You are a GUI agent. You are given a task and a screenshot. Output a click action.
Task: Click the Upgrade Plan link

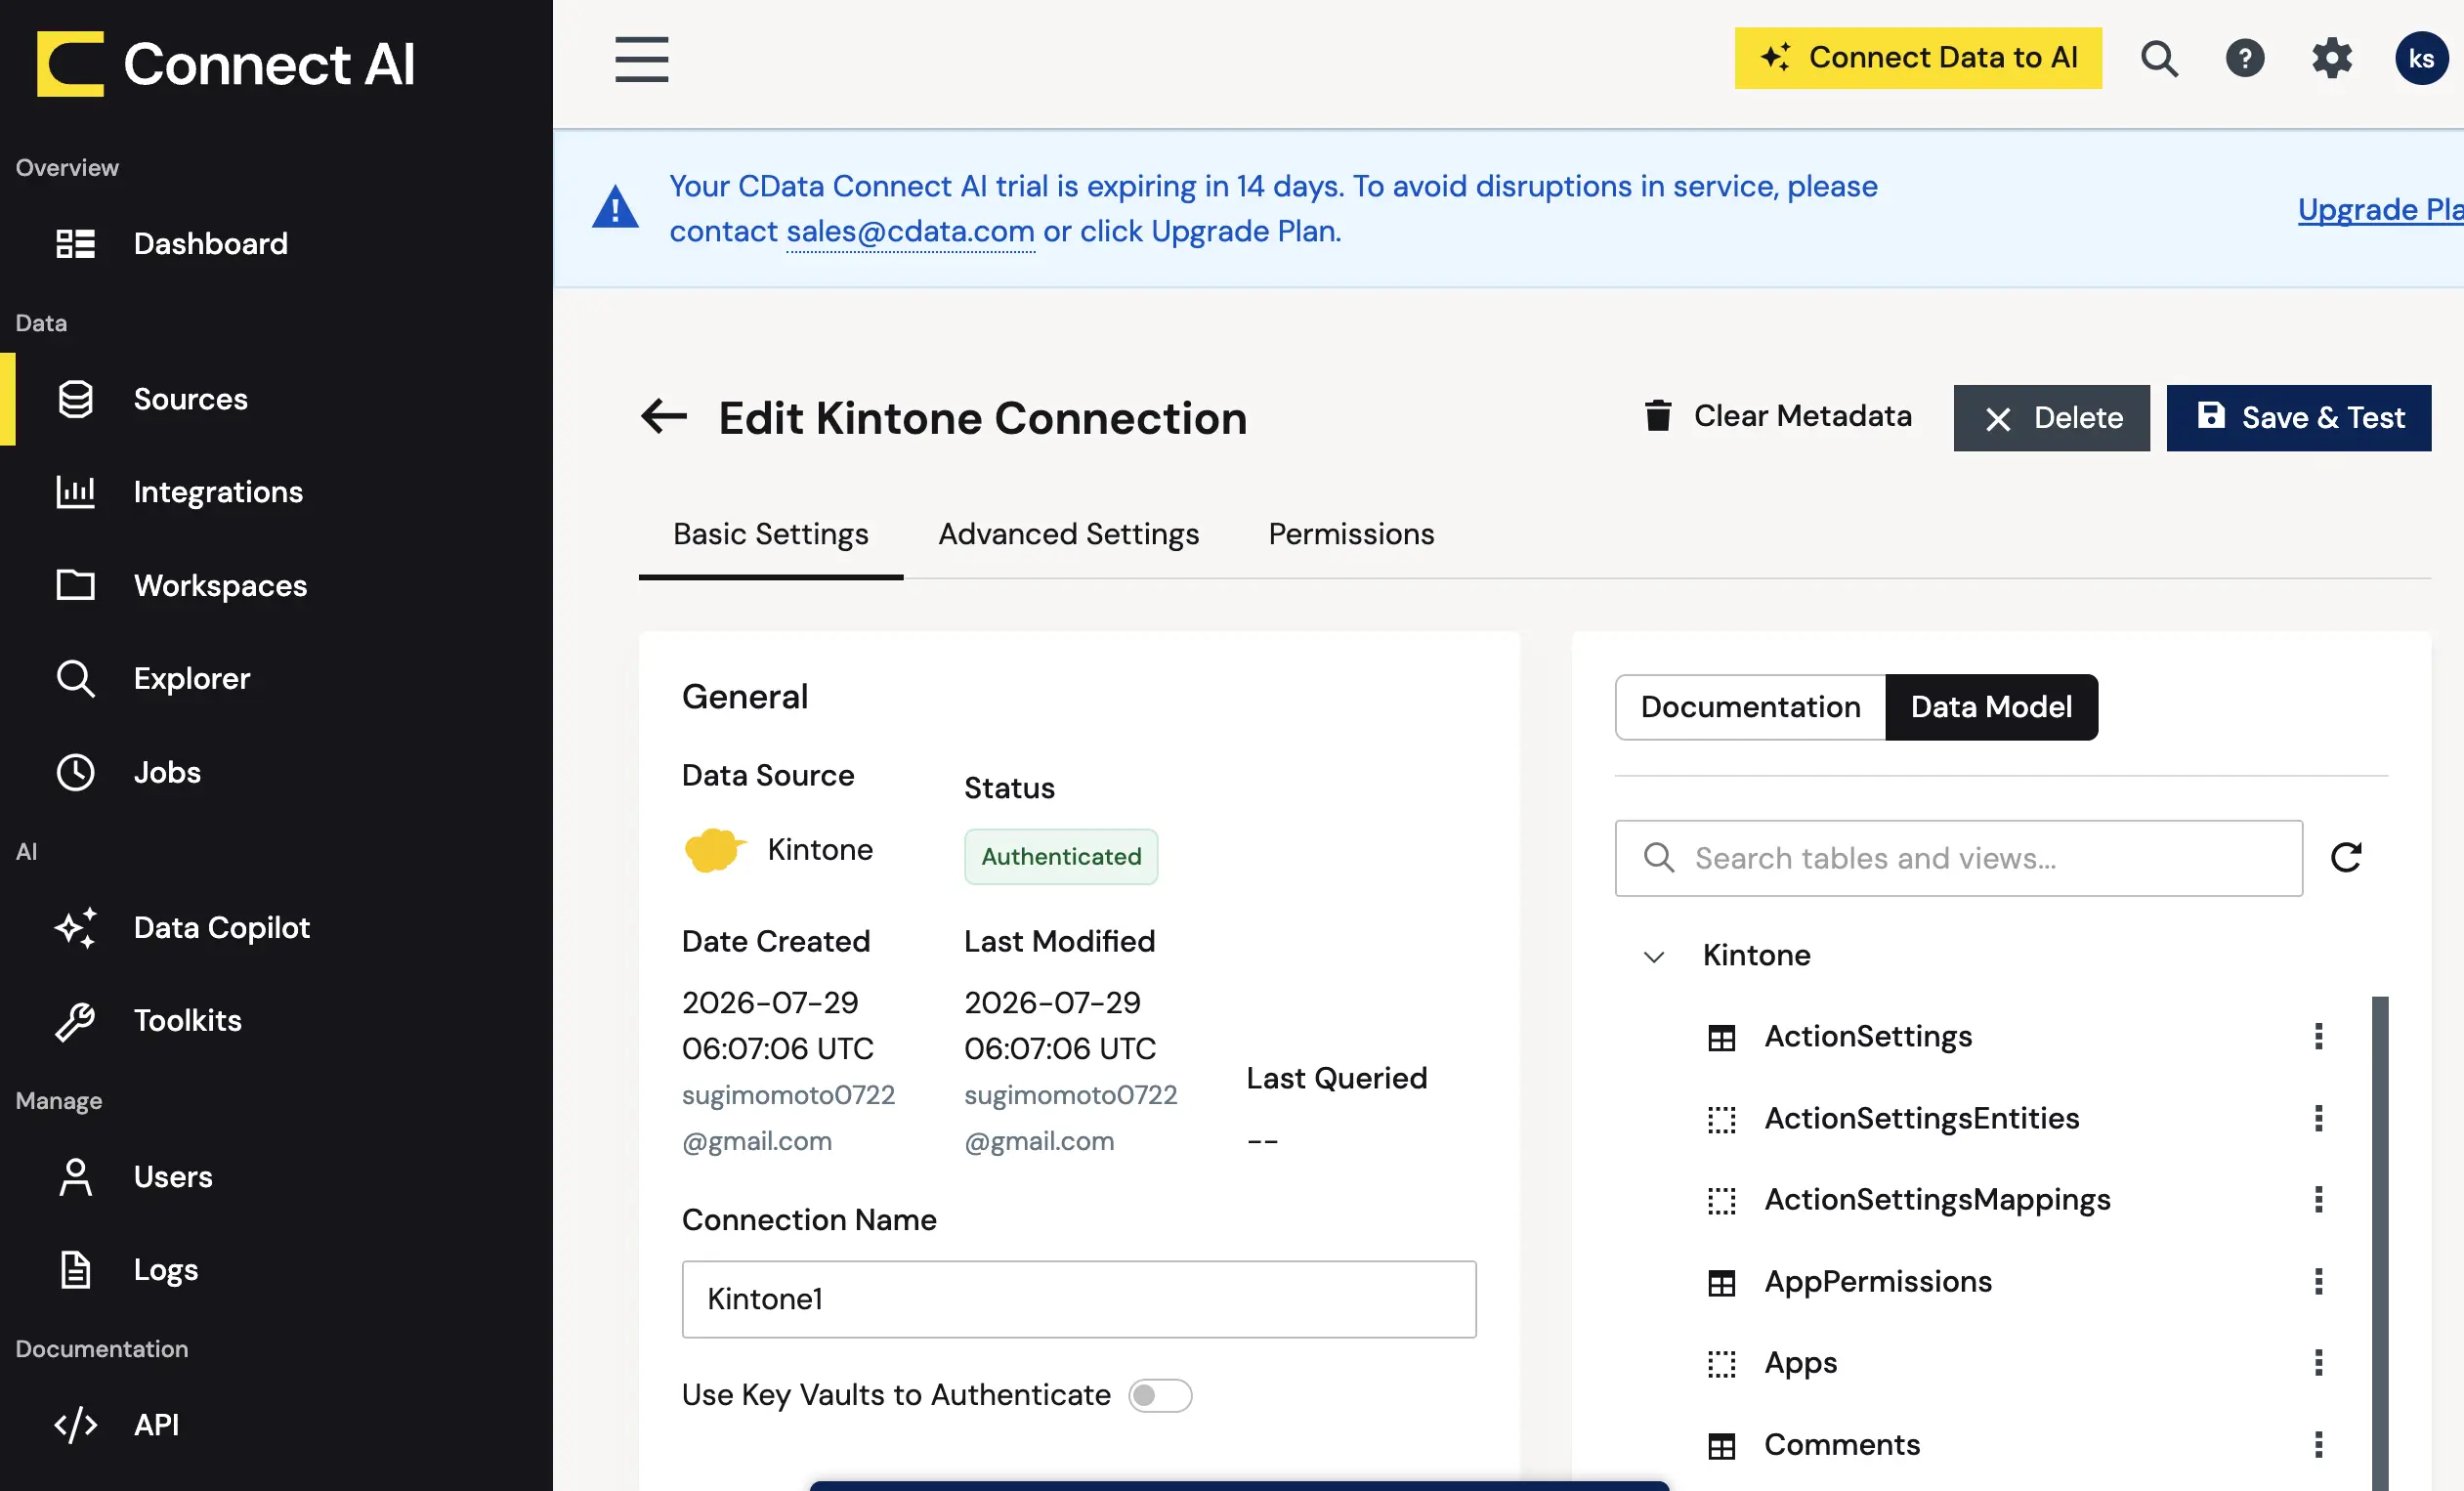[2380, 209]
